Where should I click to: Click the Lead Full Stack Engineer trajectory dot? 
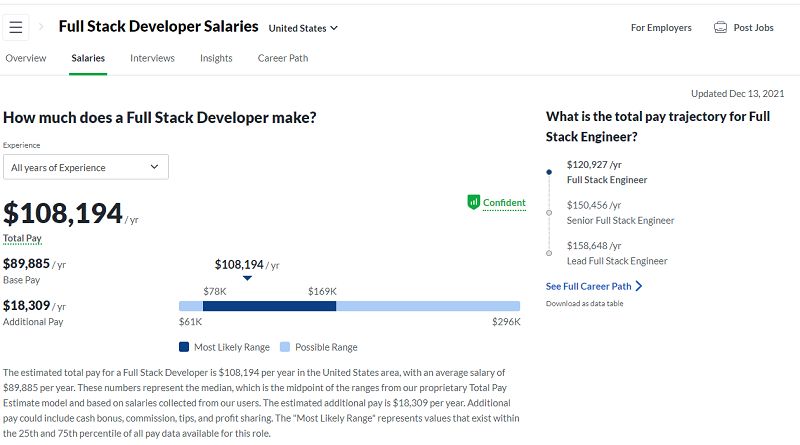pos(548,253)
